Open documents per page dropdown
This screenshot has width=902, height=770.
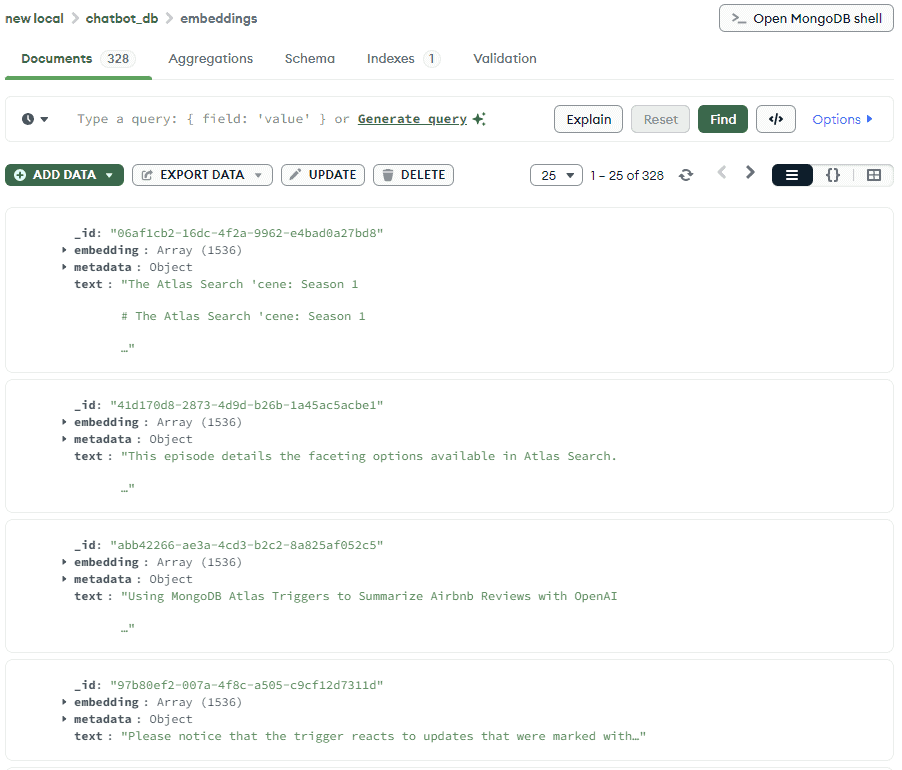(x=556, y=175)
